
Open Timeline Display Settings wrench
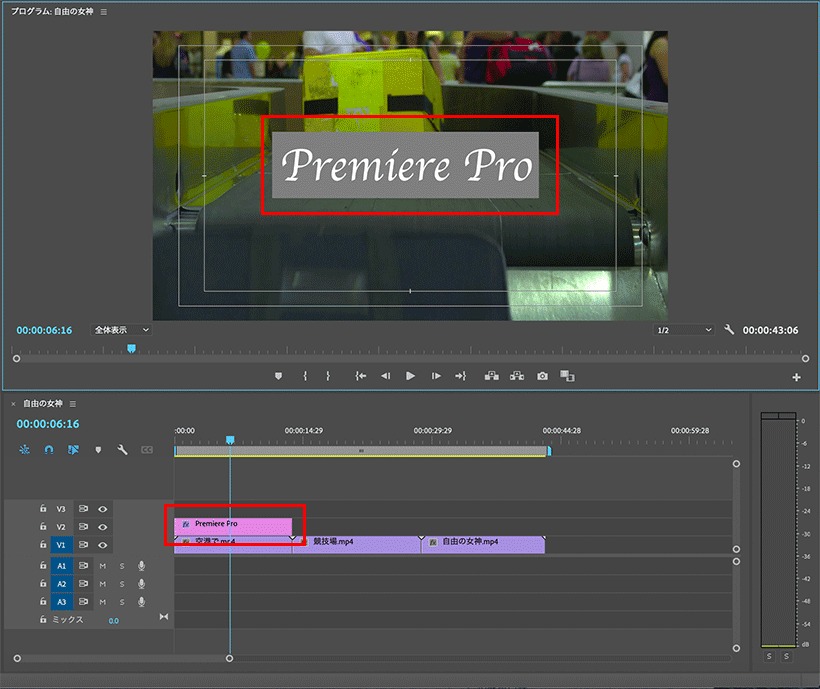(x=122, y=450)
